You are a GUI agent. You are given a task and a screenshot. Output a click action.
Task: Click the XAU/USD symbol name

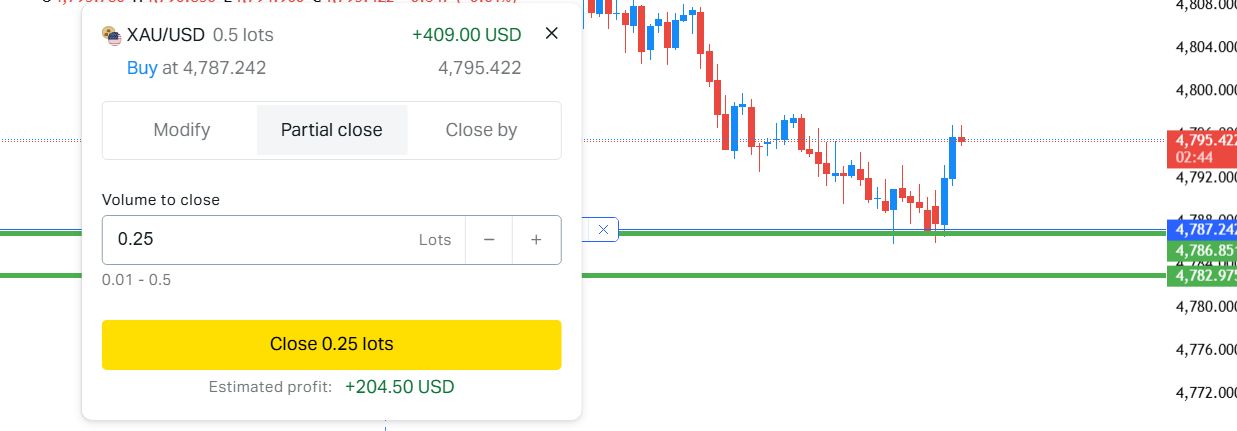(166, 35)
